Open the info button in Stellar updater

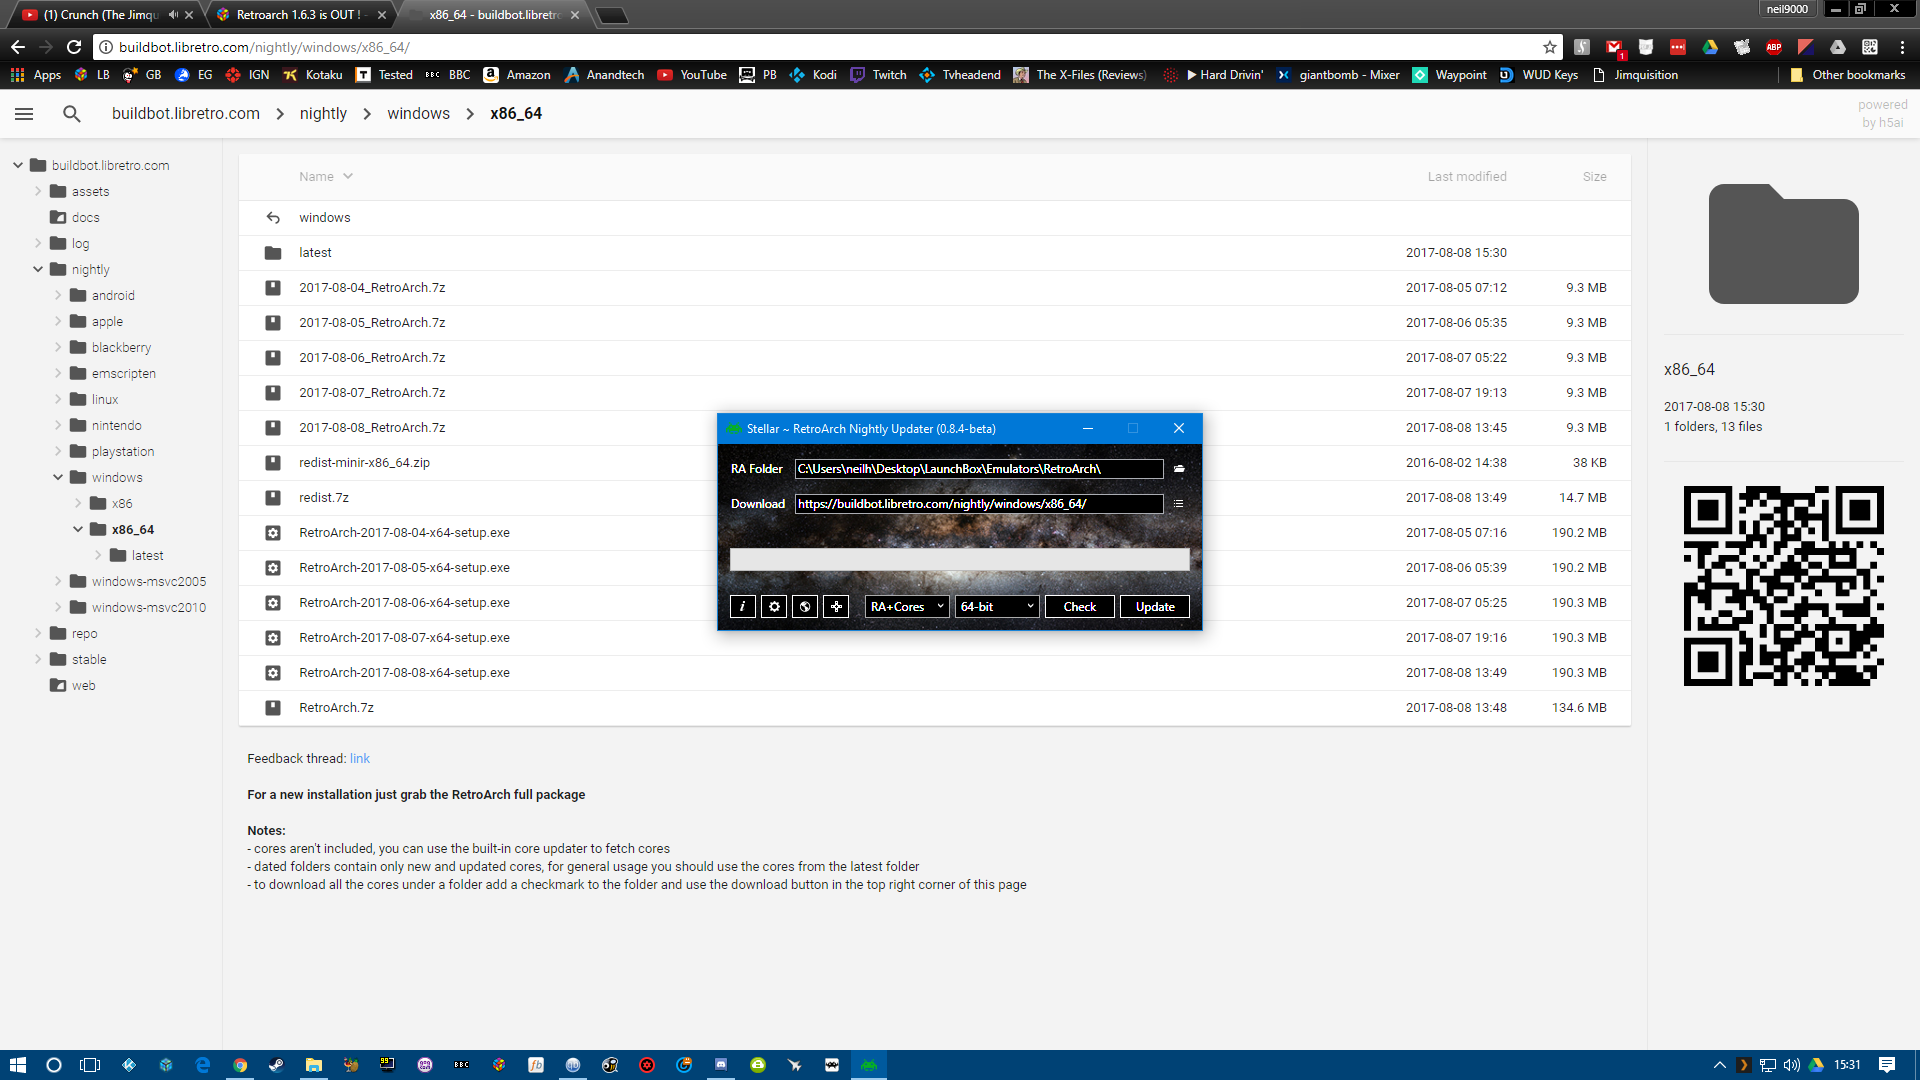pos(742,606)
